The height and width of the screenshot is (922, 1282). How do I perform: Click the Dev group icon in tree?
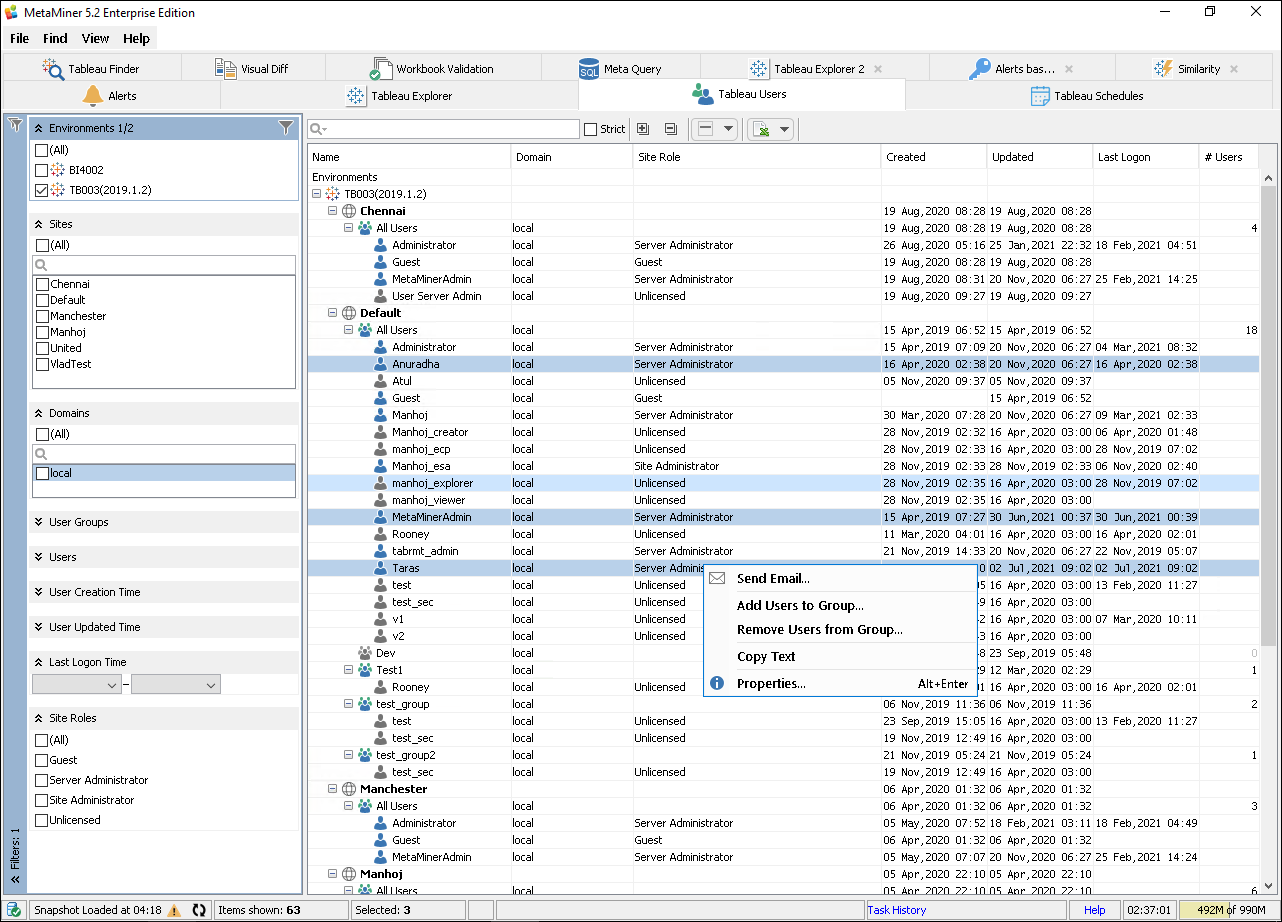click(x=365, y=652)
